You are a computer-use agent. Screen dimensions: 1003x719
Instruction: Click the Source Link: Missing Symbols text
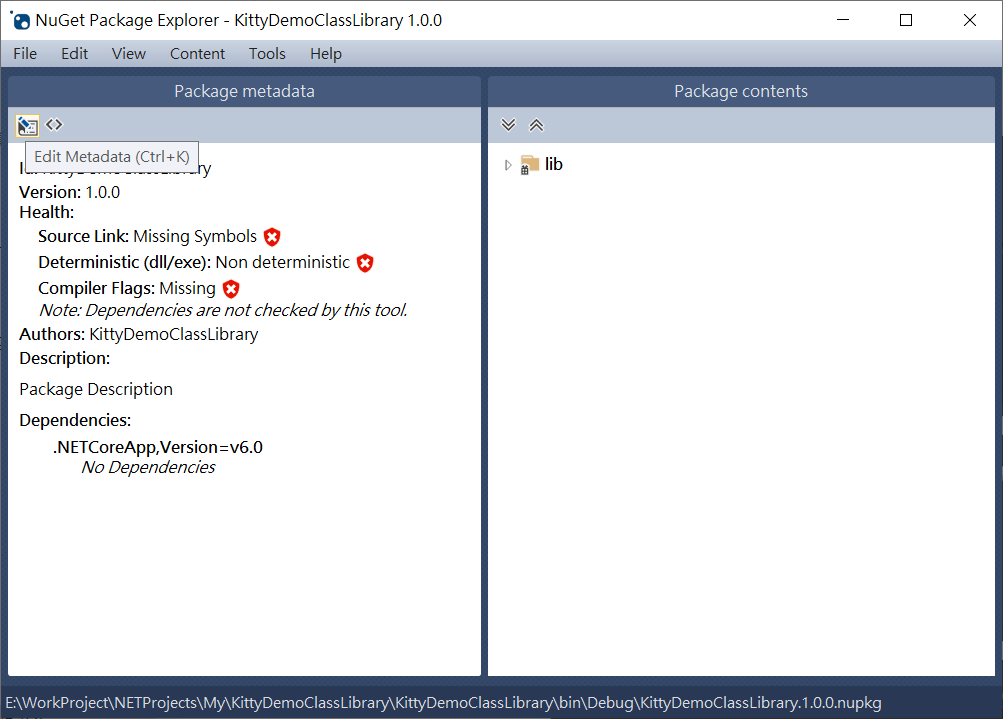(x=147, y=237)
